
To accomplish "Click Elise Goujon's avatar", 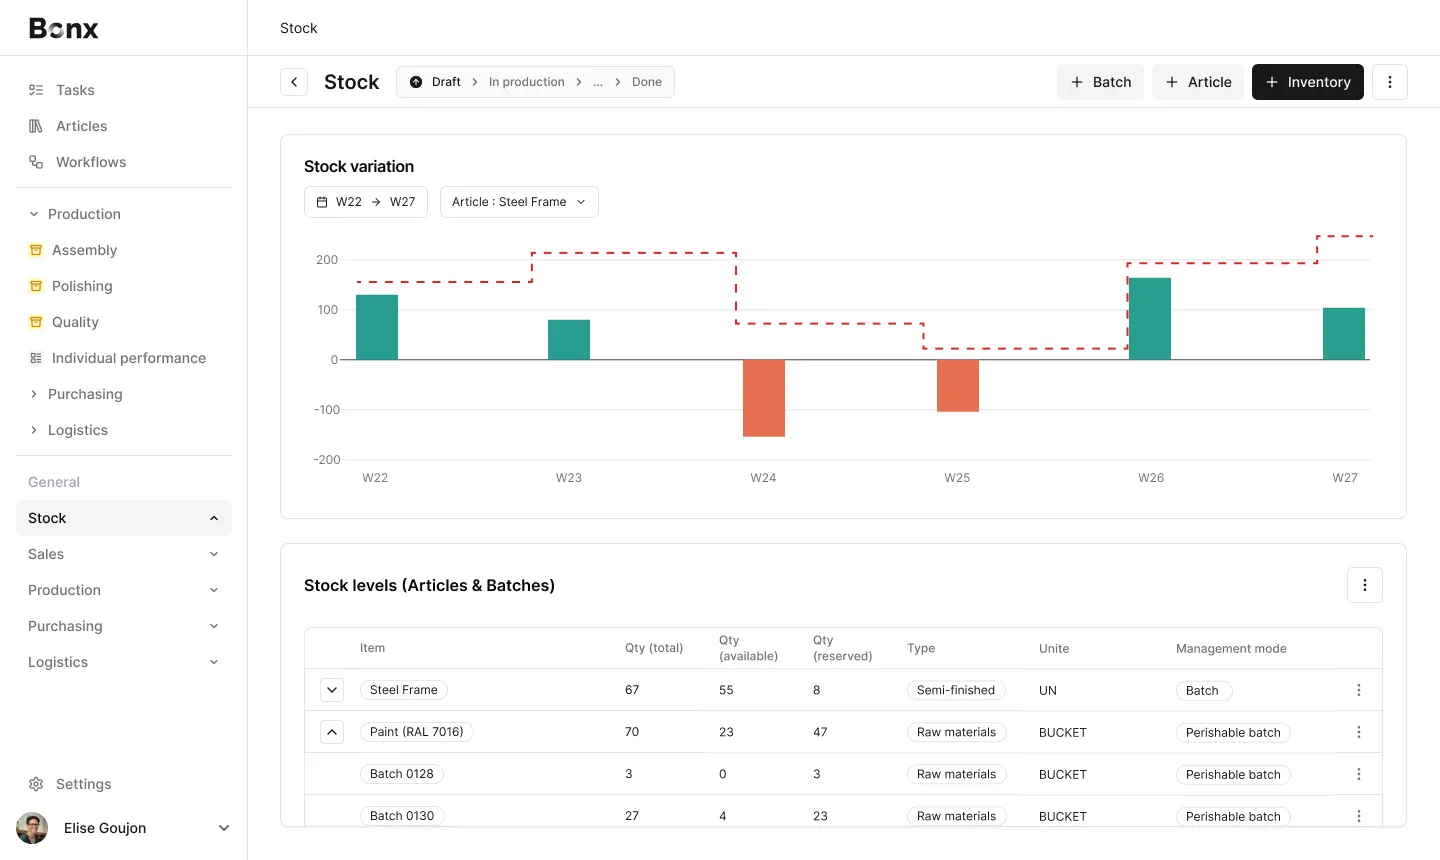I will (x=32, y=828).
